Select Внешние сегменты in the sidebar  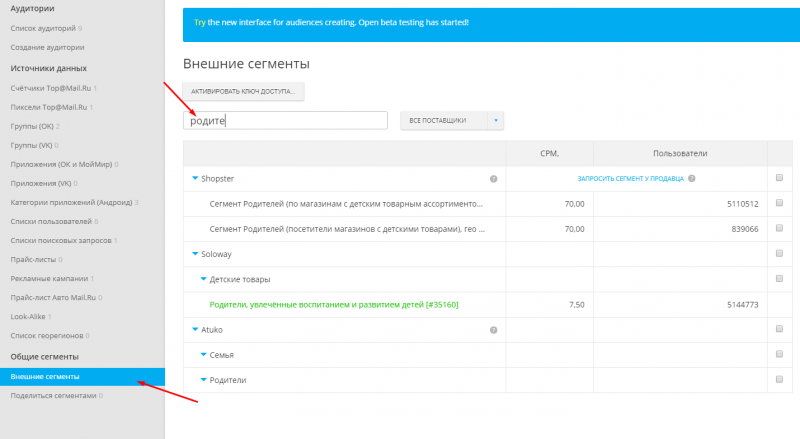pos(82,377)
